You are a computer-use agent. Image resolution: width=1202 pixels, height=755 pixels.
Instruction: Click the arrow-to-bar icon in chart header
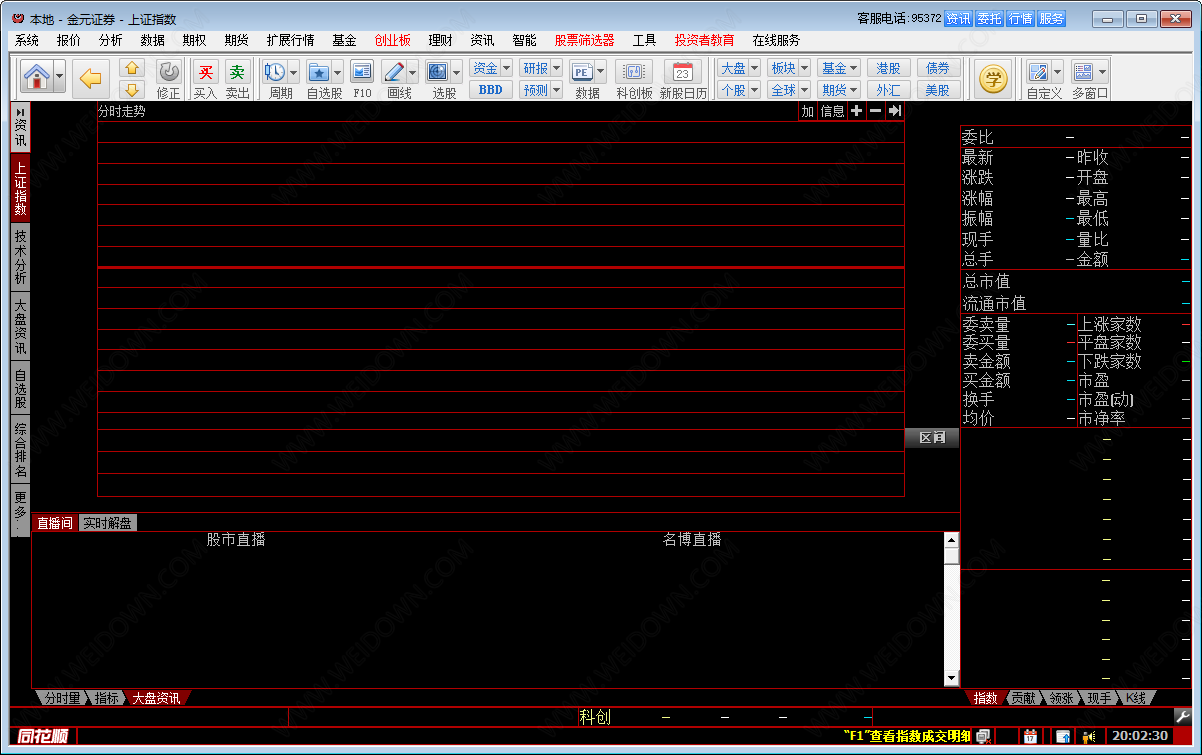(895, 111)
